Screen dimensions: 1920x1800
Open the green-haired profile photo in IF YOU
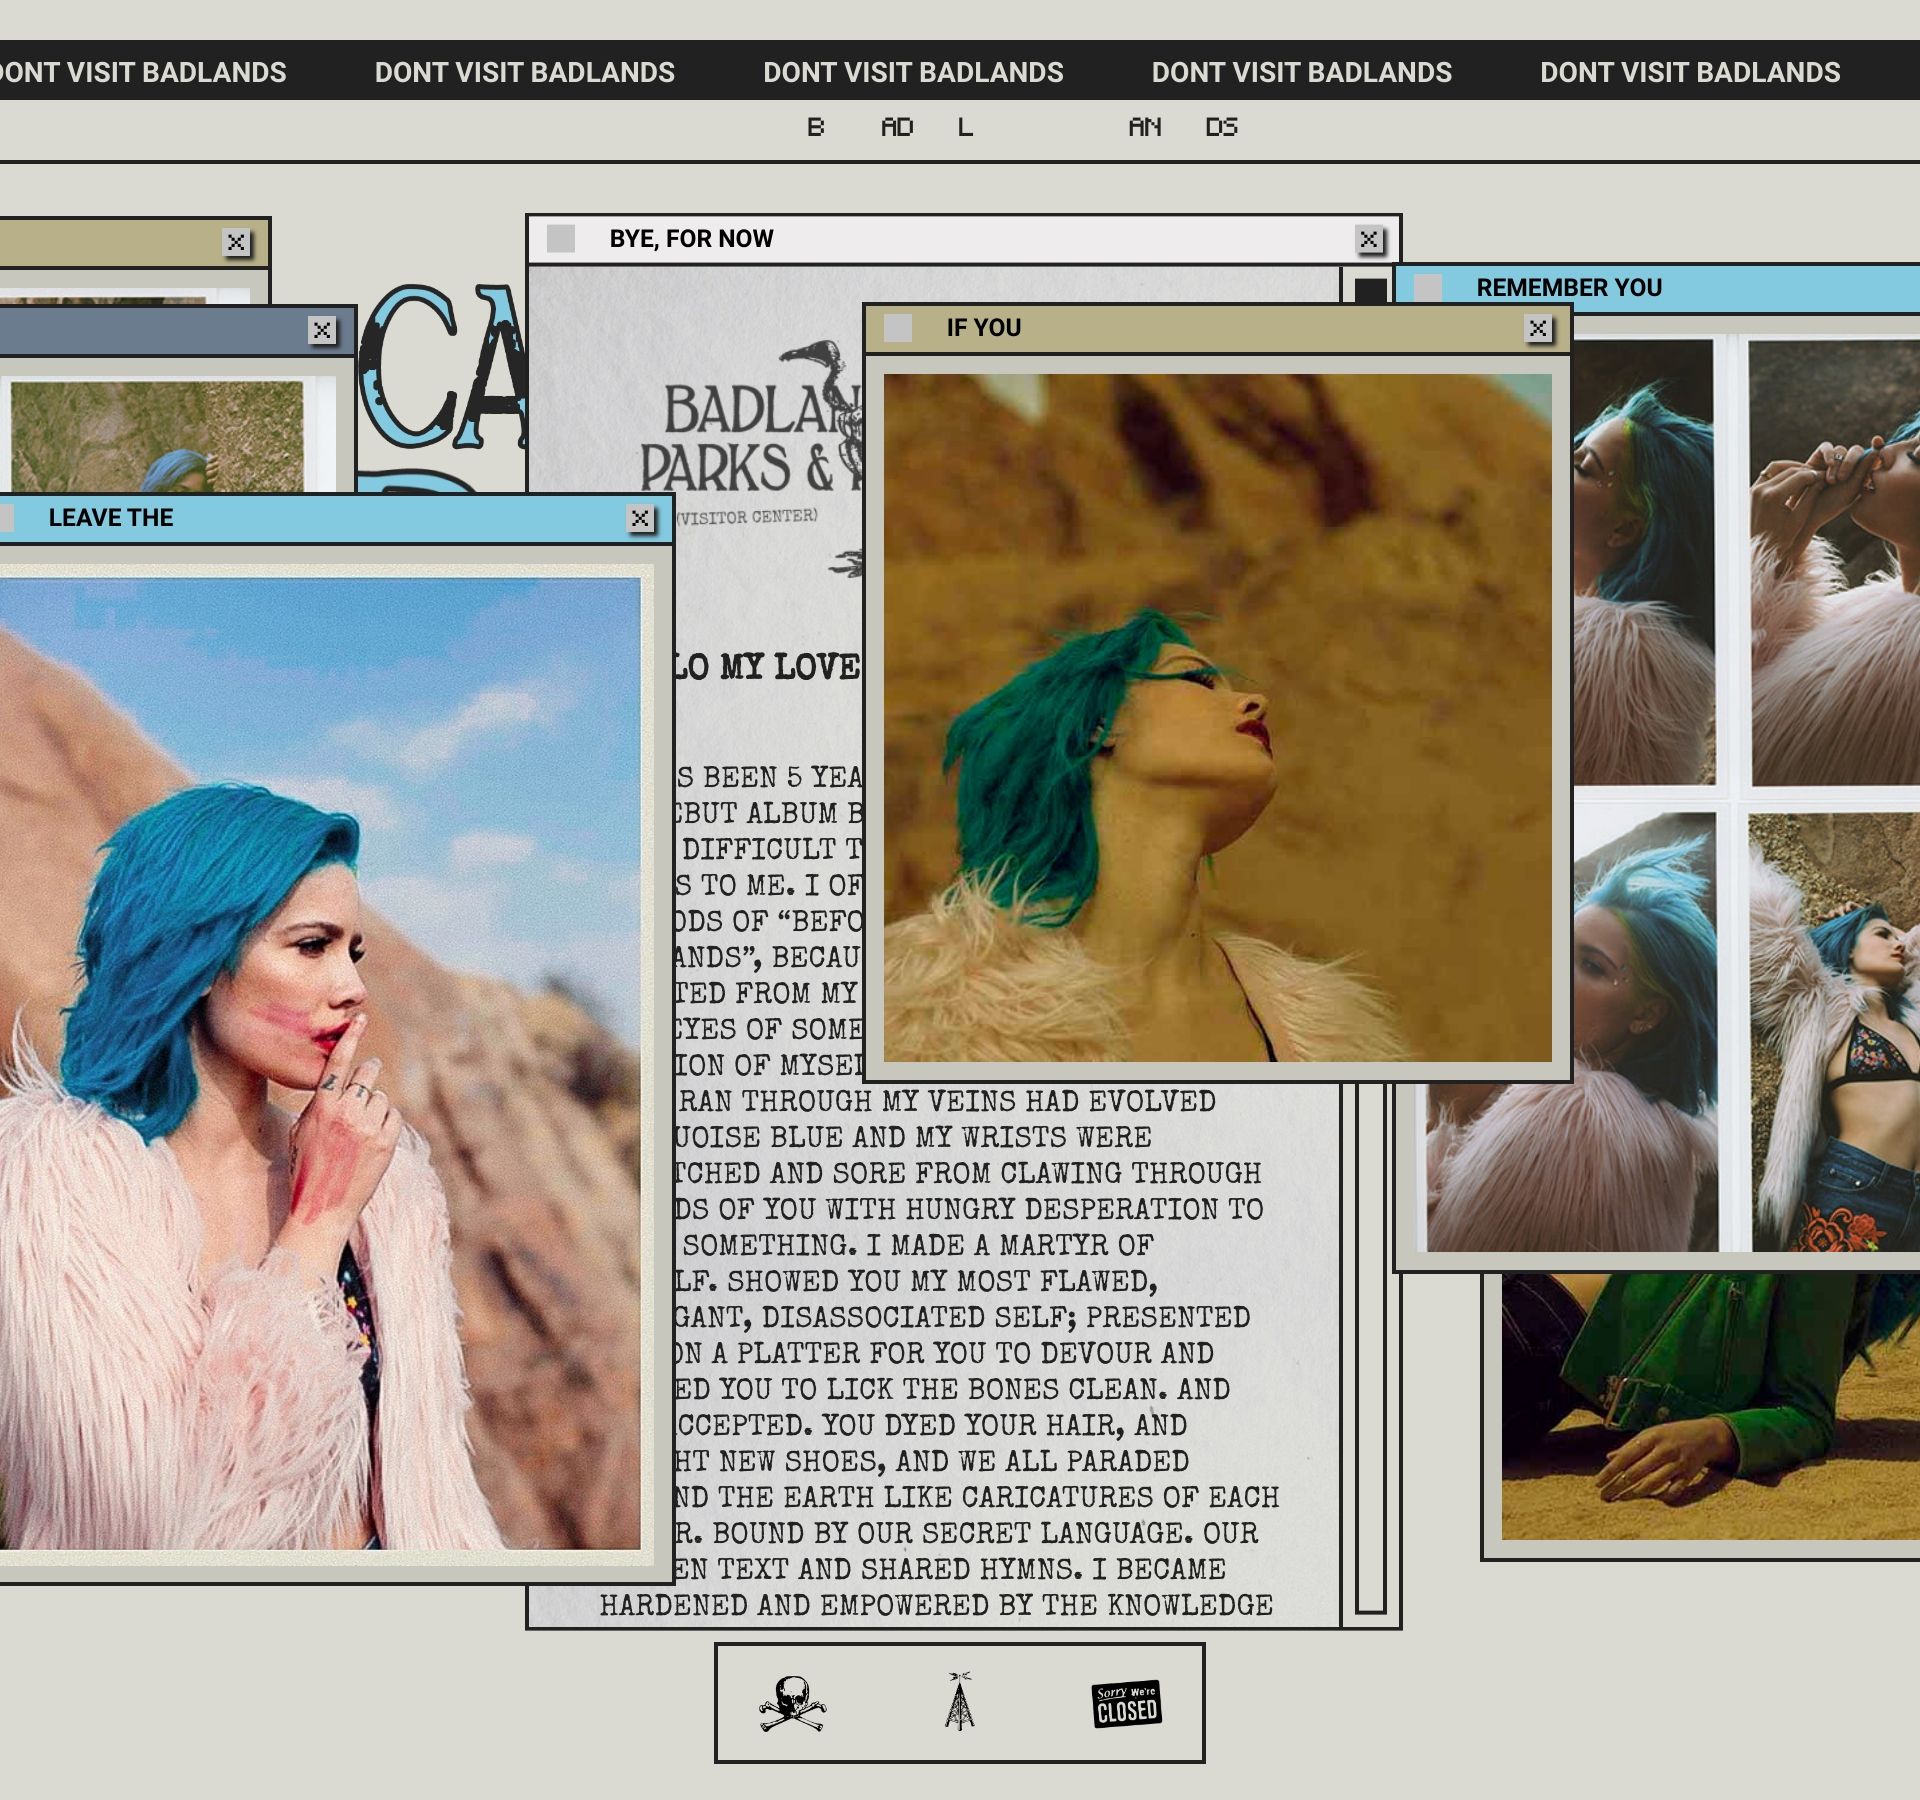click(x=1217, y=718)
